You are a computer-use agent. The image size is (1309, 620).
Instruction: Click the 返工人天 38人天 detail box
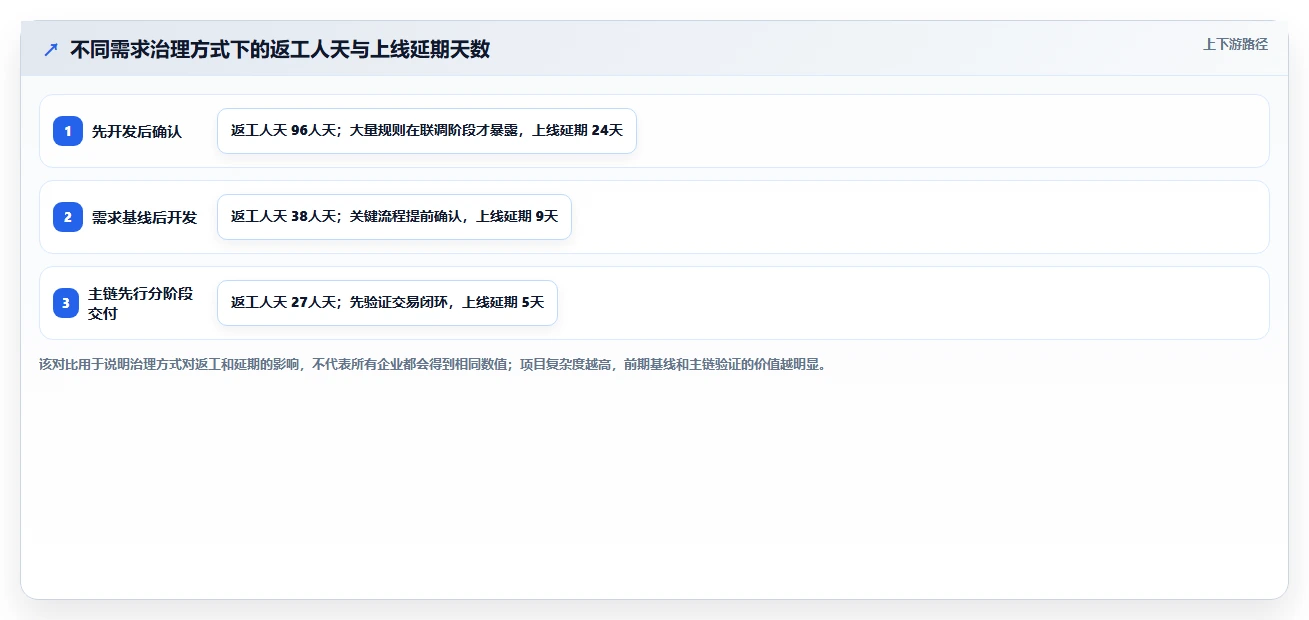pyautogui.click(x=394, y=217)
